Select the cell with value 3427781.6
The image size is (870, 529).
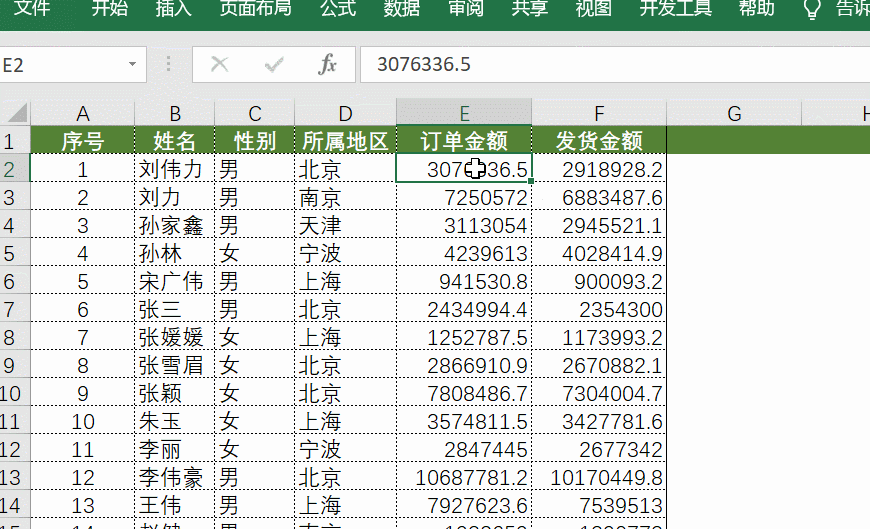click(599, 421)
